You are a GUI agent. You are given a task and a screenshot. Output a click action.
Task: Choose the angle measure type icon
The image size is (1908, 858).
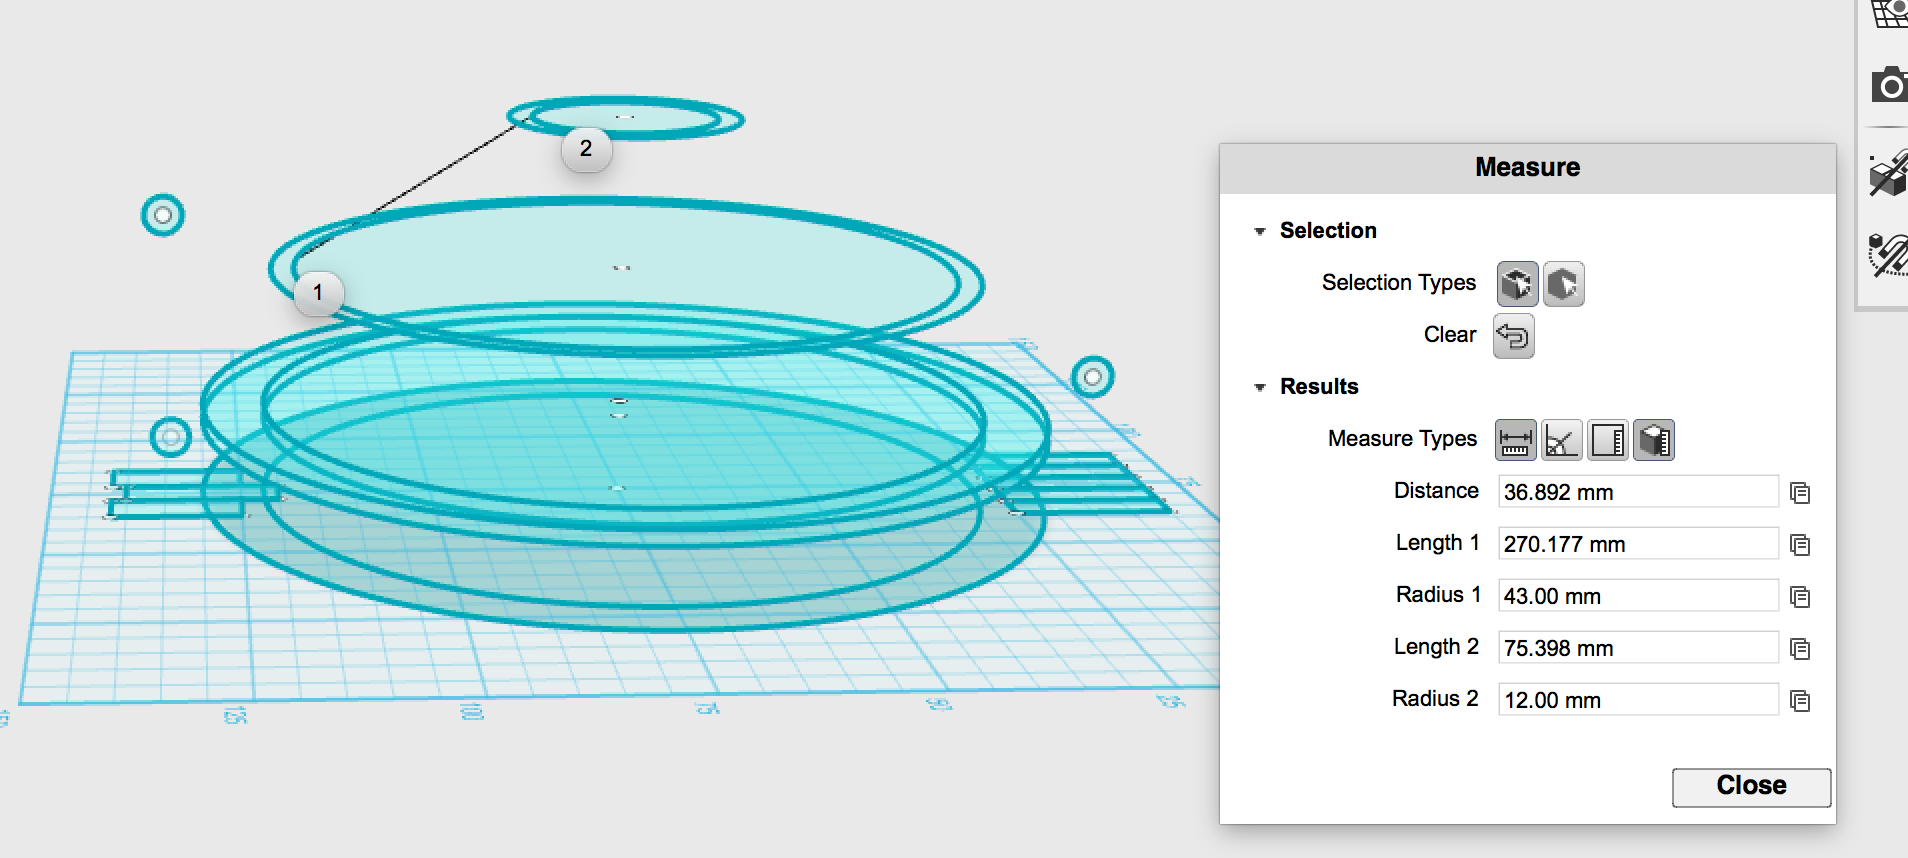[1561, 440]
